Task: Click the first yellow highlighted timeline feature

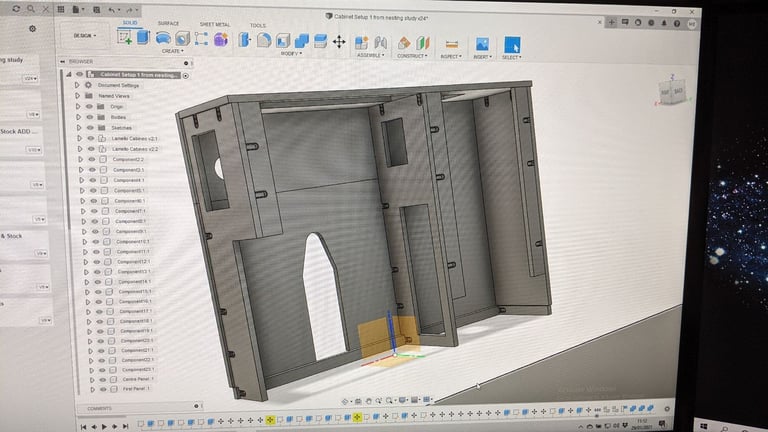Action: pos(270,420)
